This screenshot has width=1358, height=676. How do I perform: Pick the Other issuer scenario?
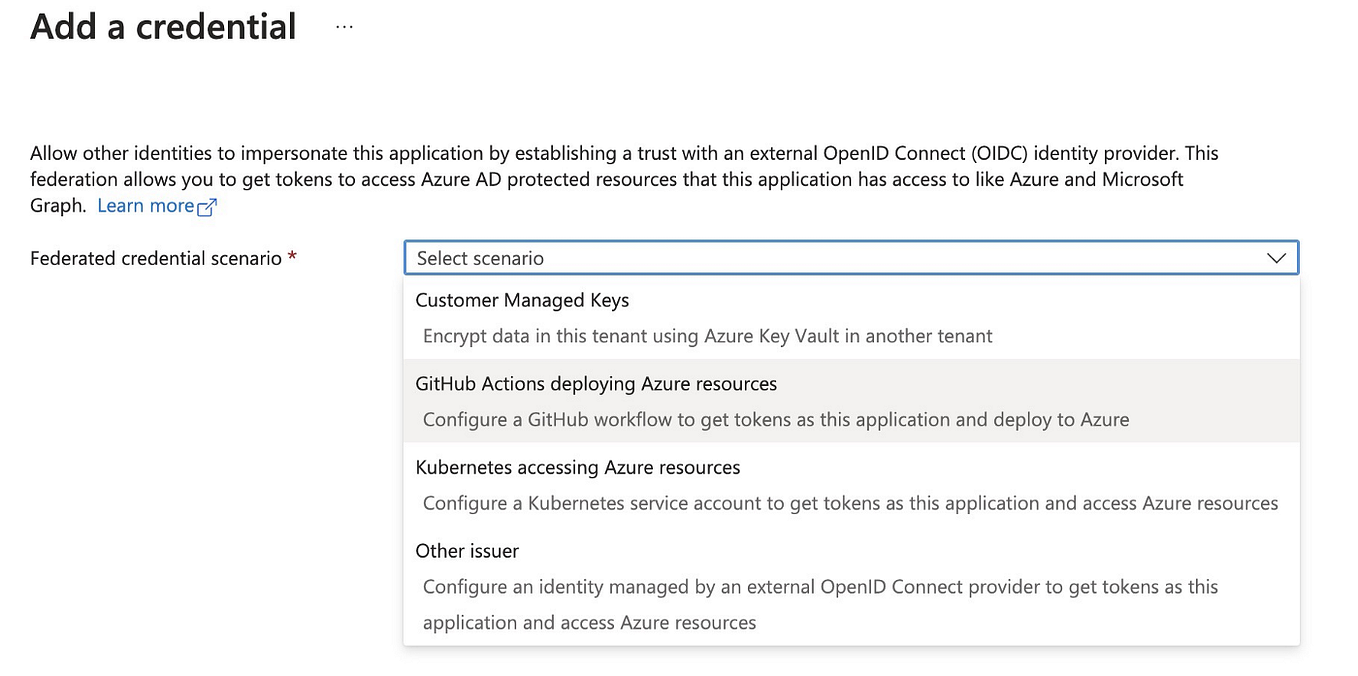coord(467,550)
